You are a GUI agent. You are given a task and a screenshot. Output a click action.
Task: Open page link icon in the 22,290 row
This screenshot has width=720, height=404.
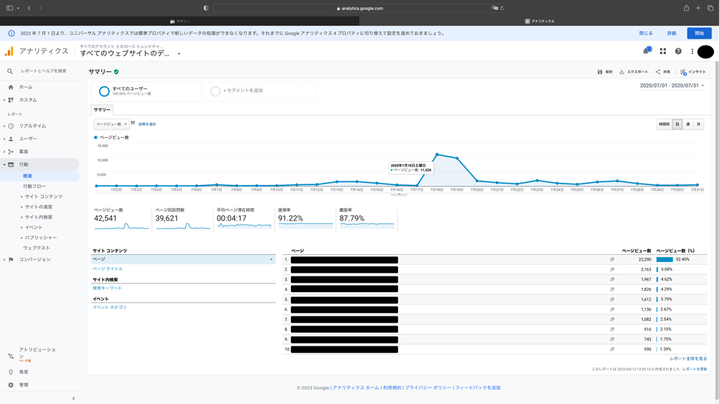[x=612, y=259]
